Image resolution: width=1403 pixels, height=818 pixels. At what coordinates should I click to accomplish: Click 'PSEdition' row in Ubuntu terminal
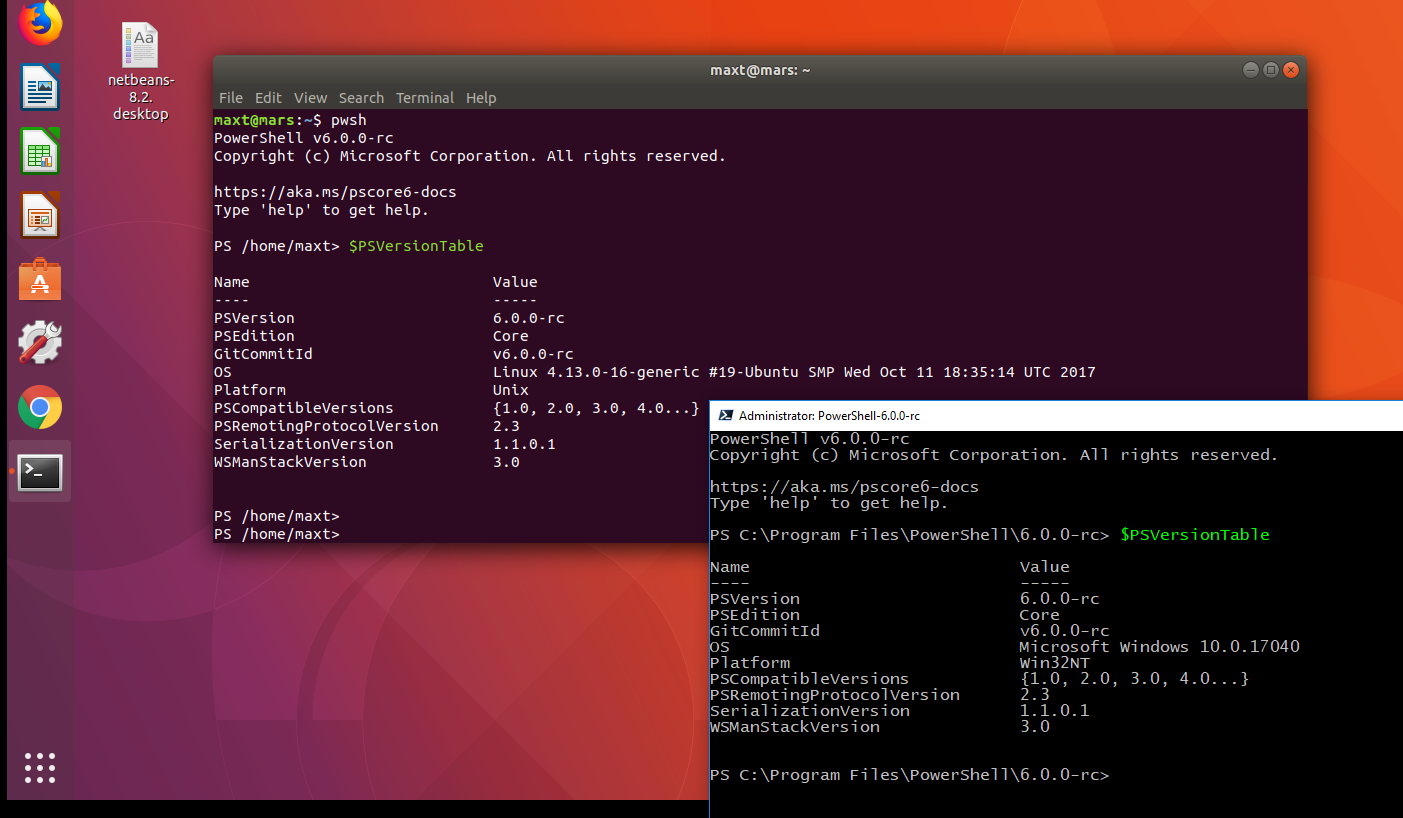click(x=254, y=336)
